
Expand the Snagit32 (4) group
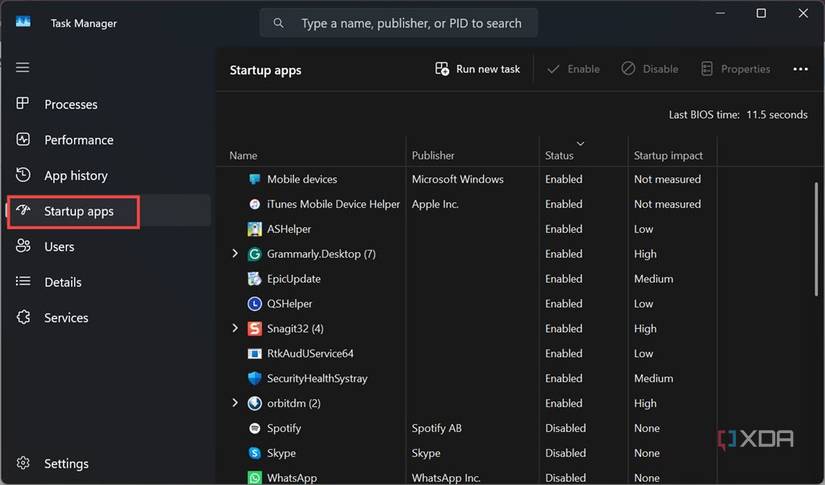point(235,328)
